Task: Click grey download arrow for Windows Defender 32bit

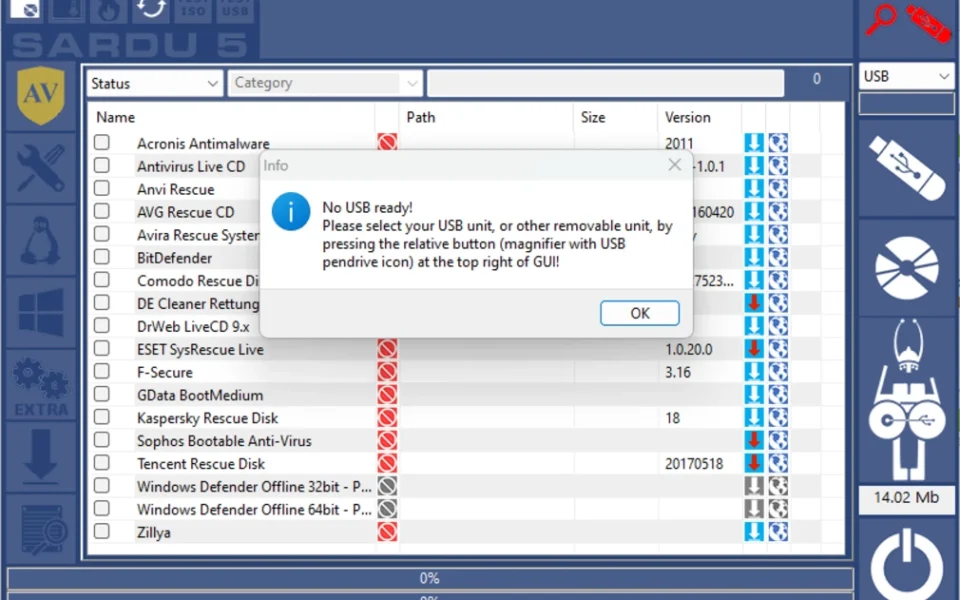Action: [x=754, y=486]
